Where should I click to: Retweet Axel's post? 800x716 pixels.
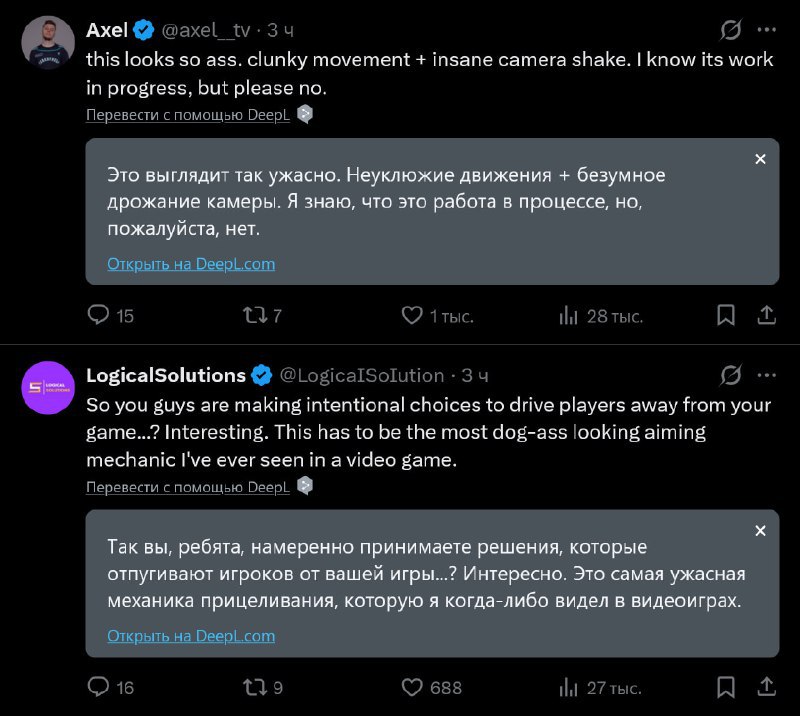[x=256, y=316]
